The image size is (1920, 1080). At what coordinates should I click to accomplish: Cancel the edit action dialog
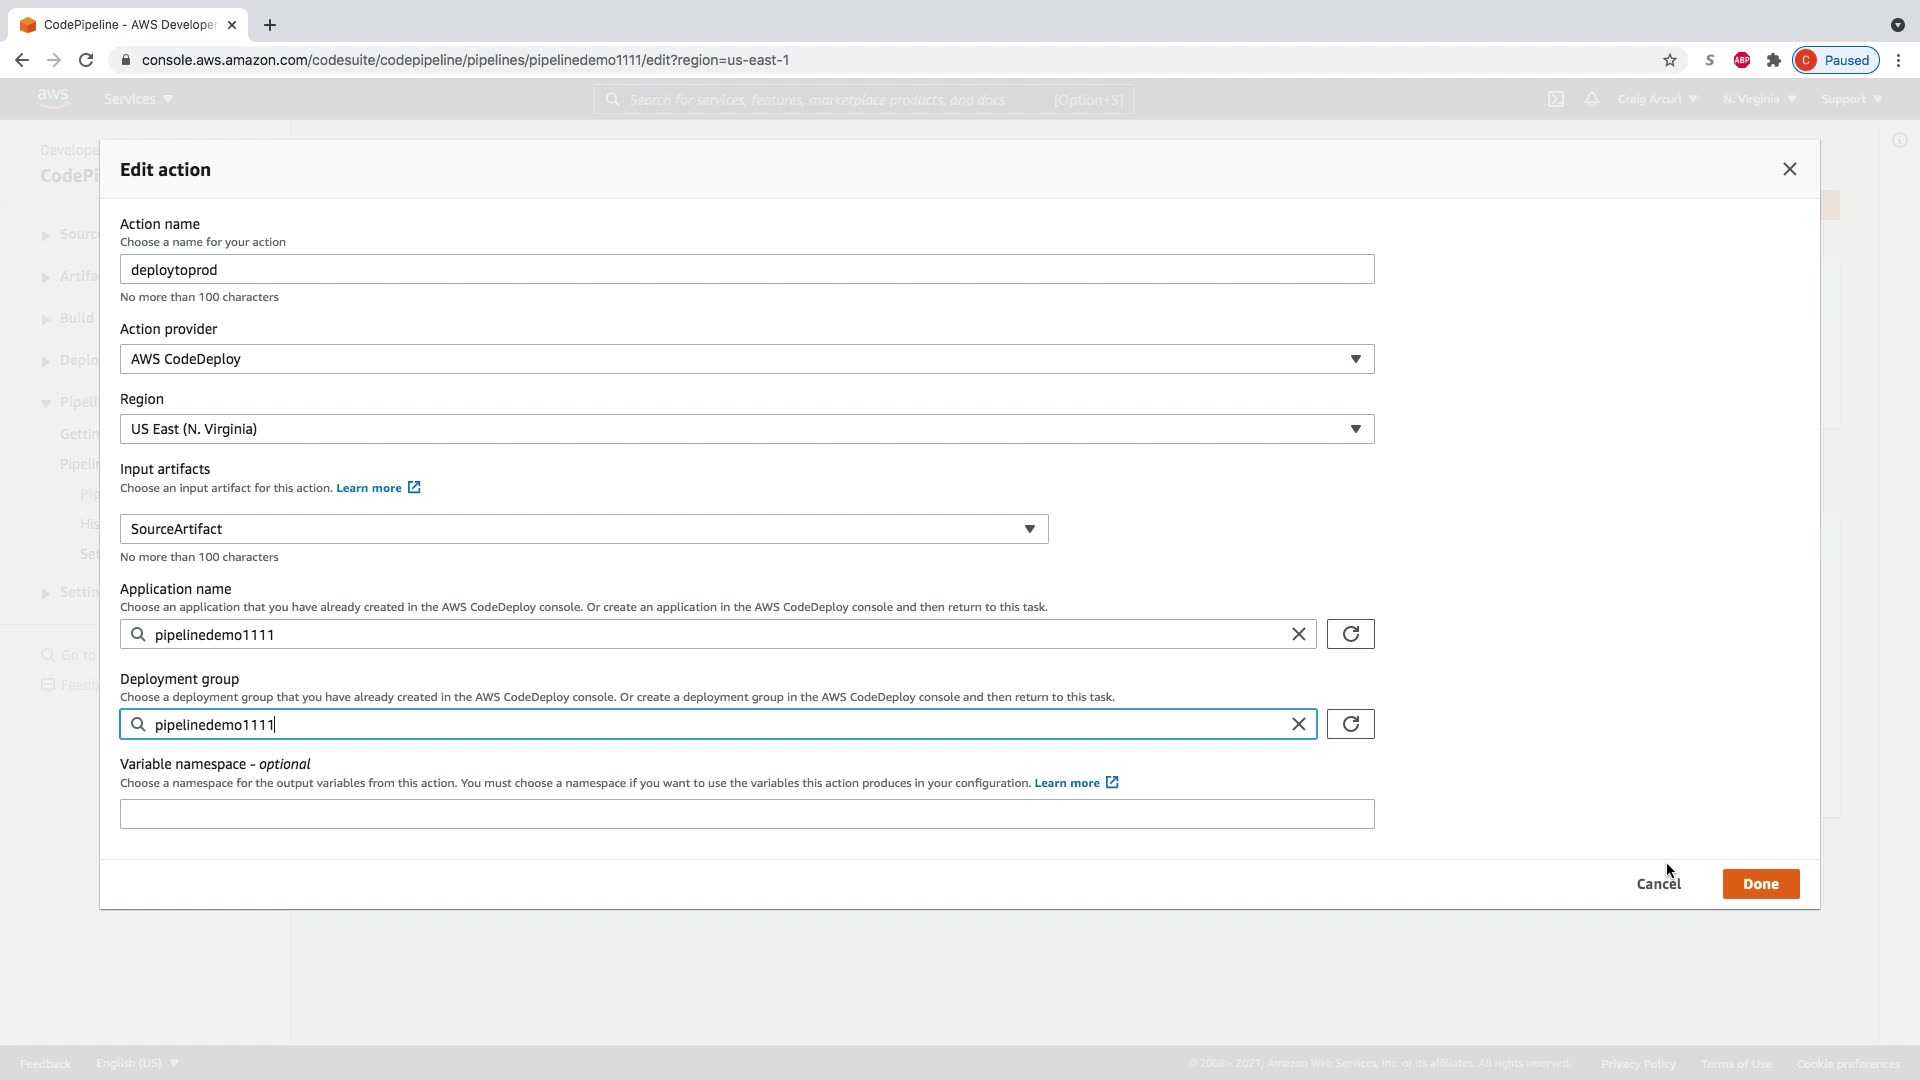tap(1658, 884)
